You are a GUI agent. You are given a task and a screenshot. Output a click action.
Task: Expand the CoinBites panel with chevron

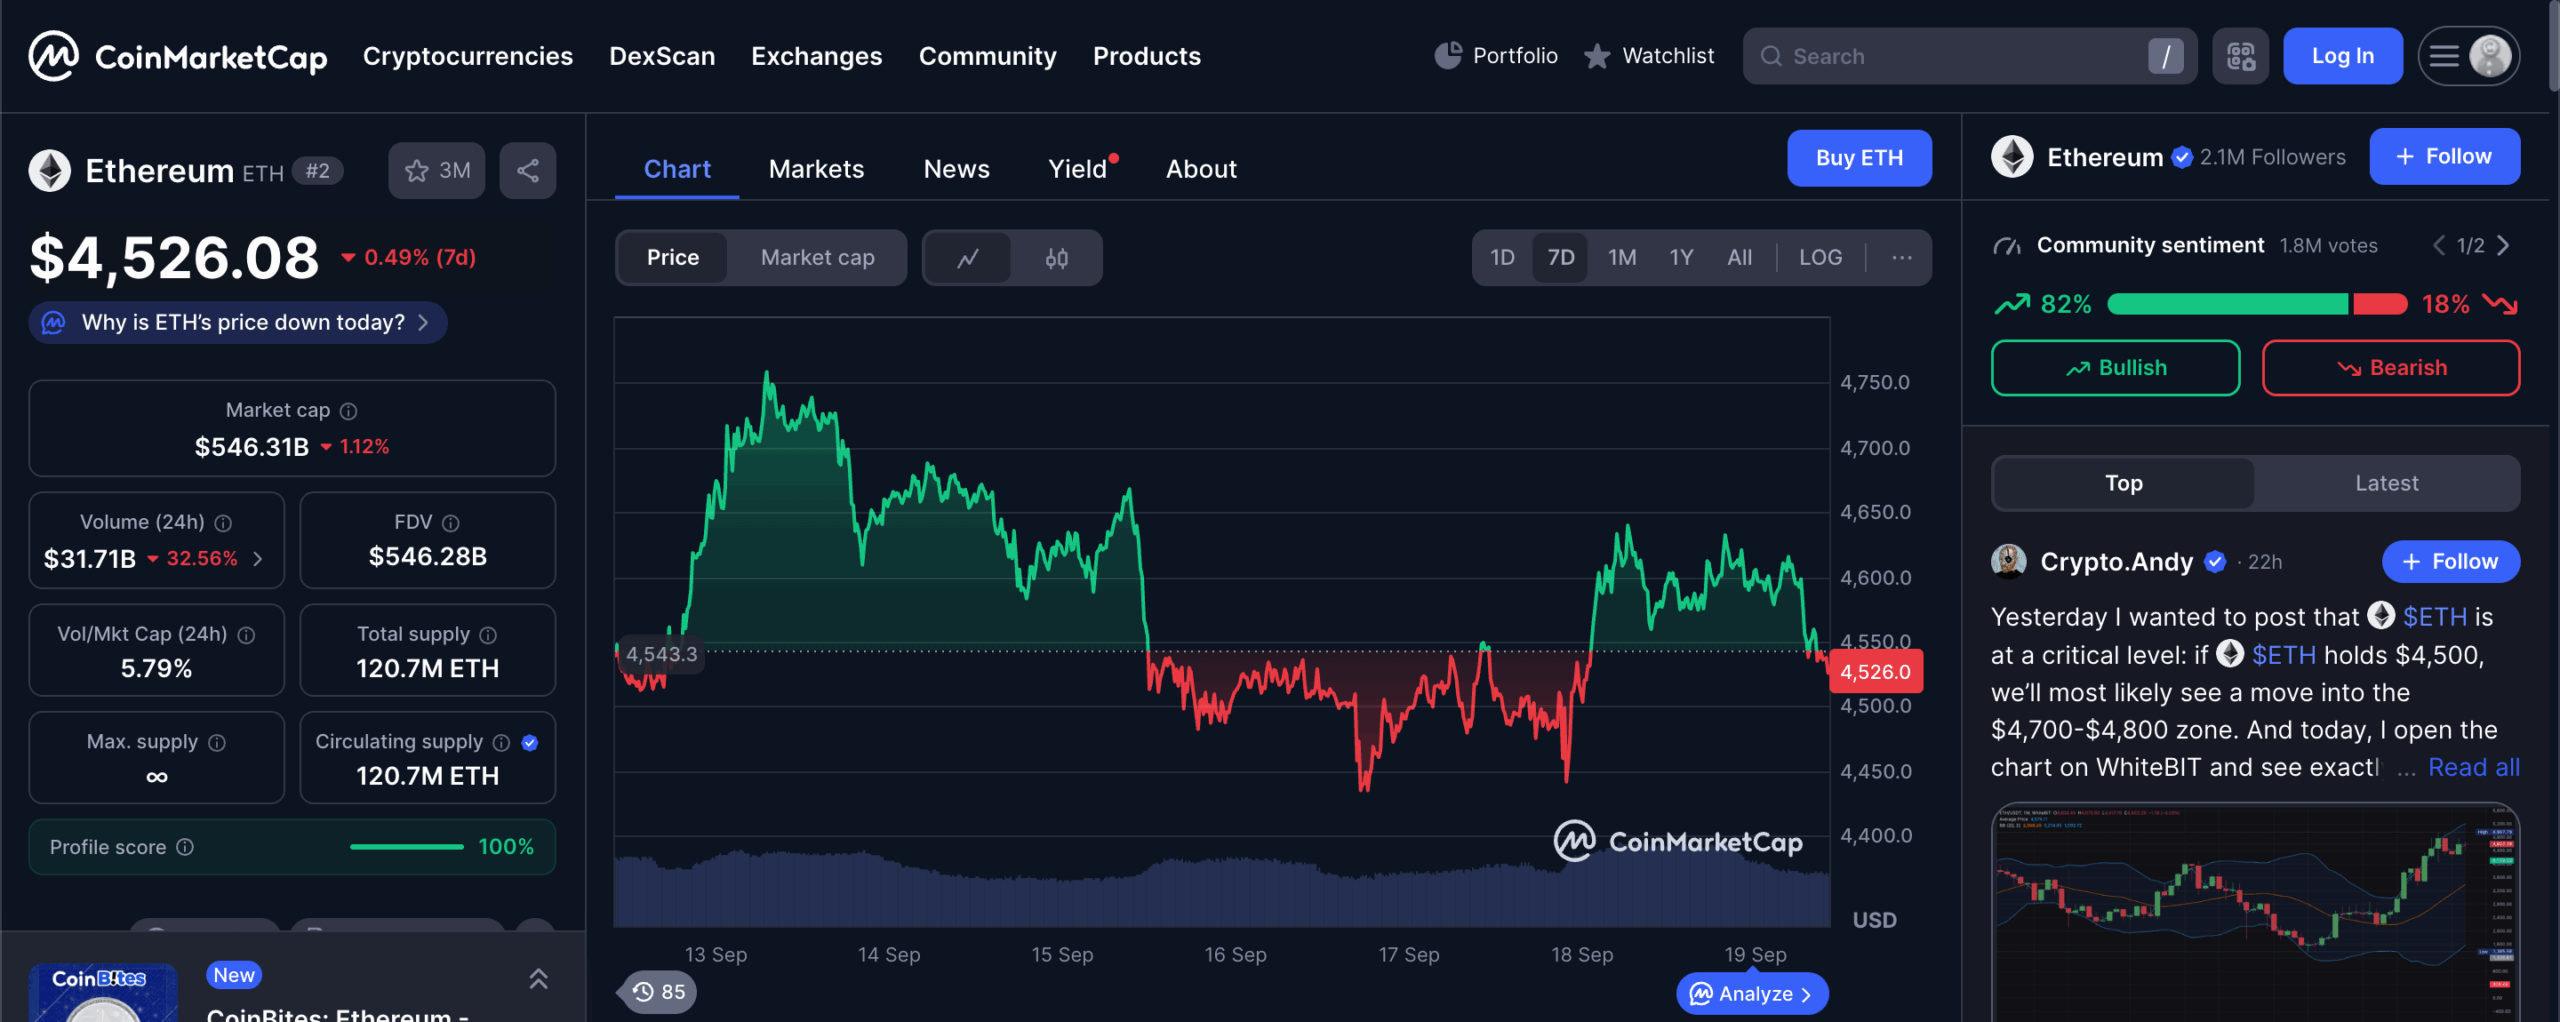tap(538, 978)
